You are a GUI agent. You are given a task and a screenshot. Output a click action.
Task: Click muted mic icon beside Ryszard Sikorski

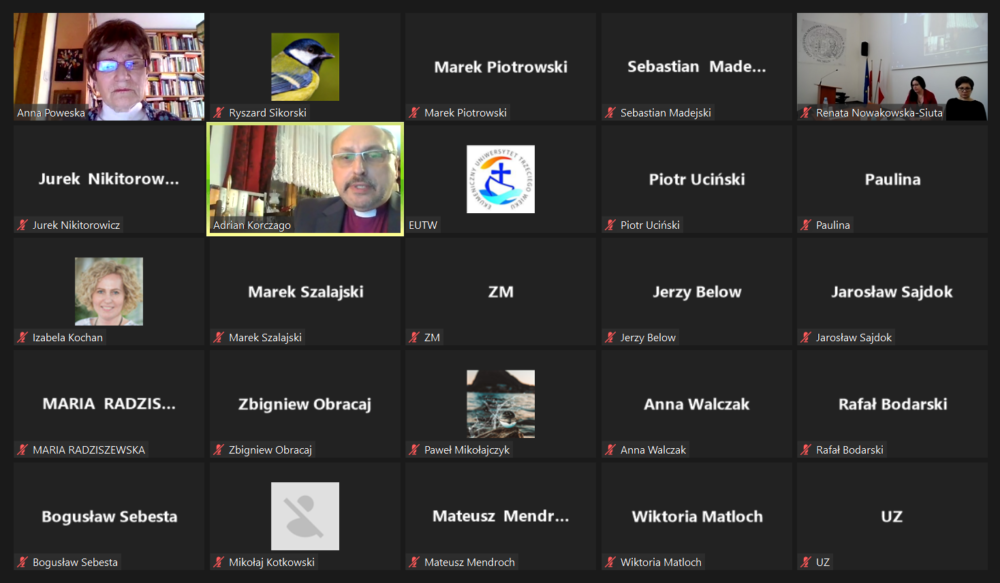coord(219,113)
